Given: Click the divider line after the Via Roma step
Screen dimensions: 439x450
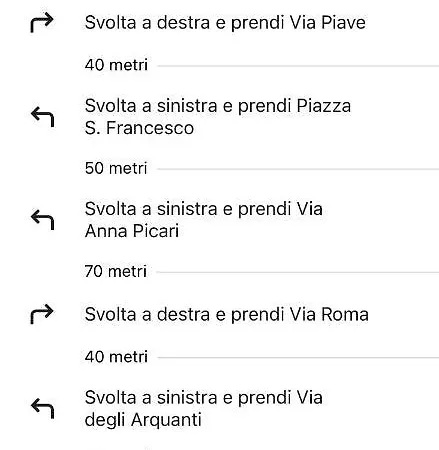Looking at the screenshot, I should click(x=298, y=358).
